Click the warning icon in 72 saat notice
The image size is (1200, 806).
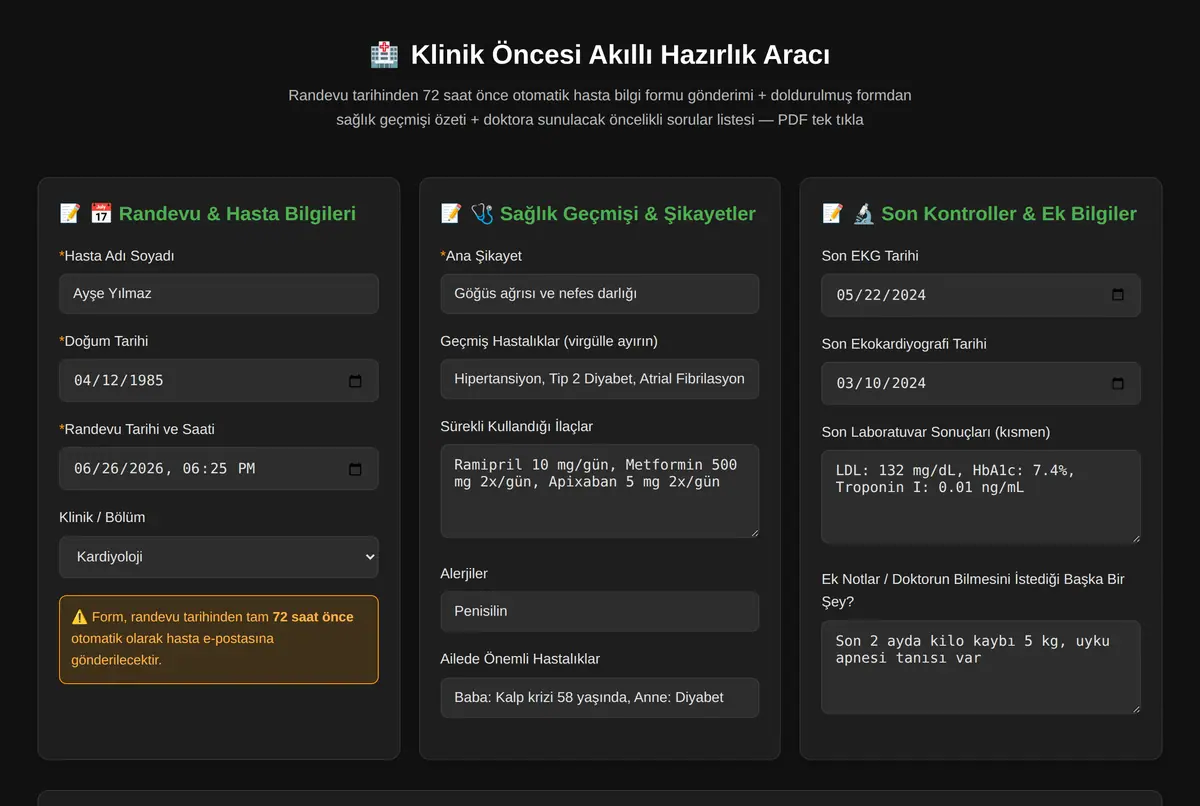[79, 617]
